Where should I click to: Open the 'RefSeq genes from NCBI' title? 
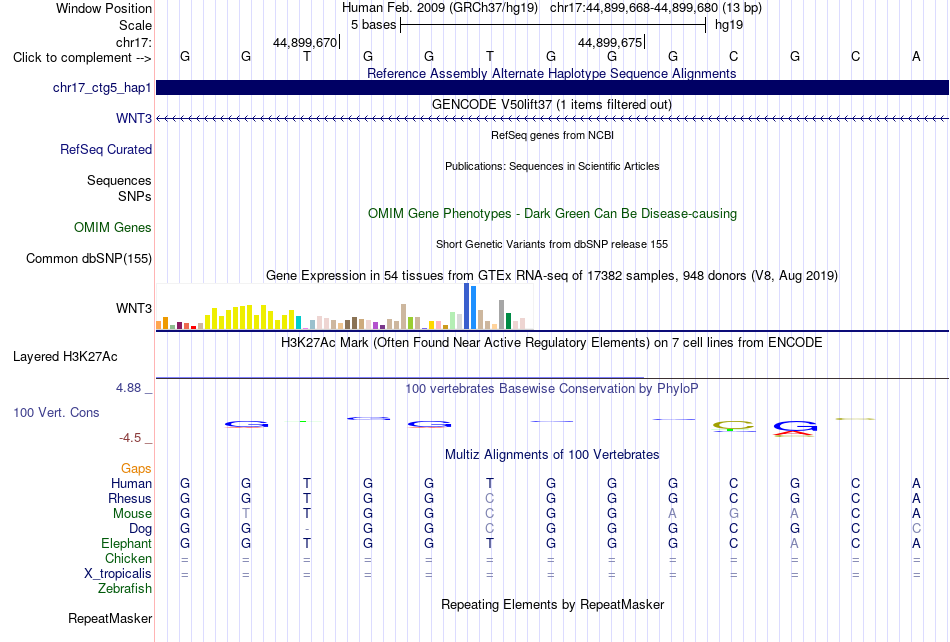pyautogui.click(x=553, y=135)
